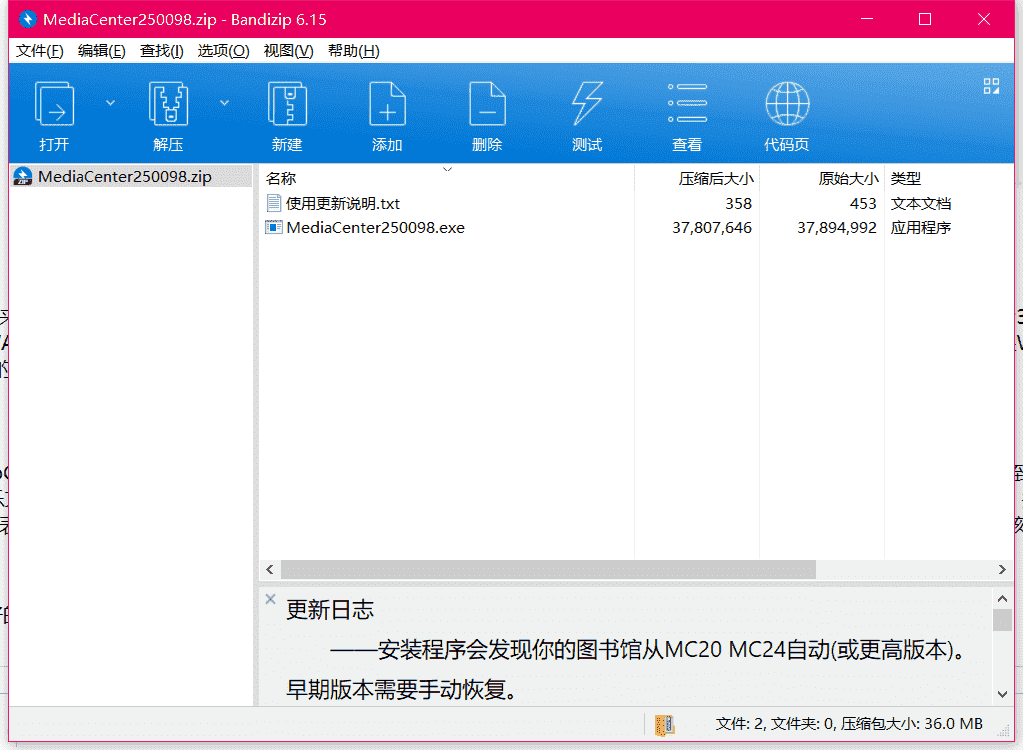Click the text document icon for 使用更新说明.txt
Screen dimensions: 1023x750
click(274, 203)
